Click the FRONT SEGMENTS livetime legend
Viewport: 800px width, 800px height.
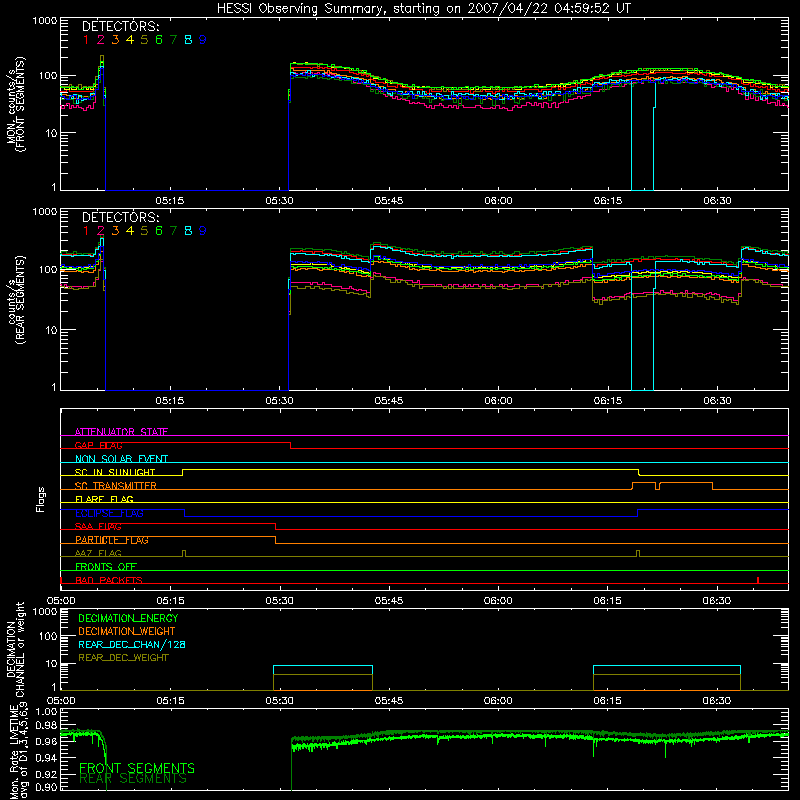point(137,768)
